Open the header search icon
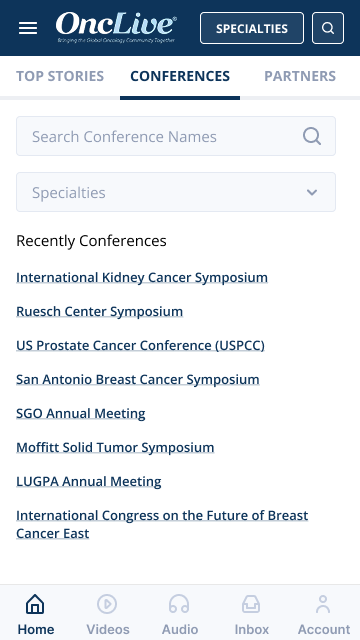The width and height of the screenshot is (360, 640). [328, 28]
